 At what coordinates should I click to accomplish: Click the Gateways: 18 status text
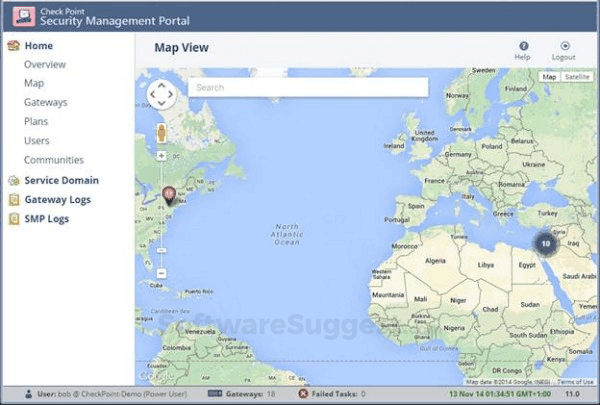(250, 394)
